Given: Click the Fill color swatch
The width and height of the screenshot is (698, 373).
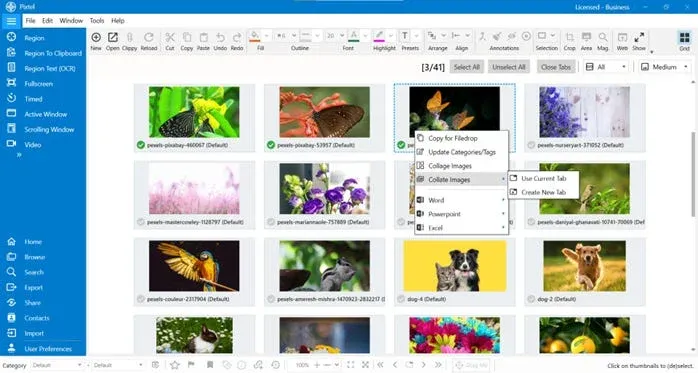Looking at the screenshot, I should click(255, 36).
